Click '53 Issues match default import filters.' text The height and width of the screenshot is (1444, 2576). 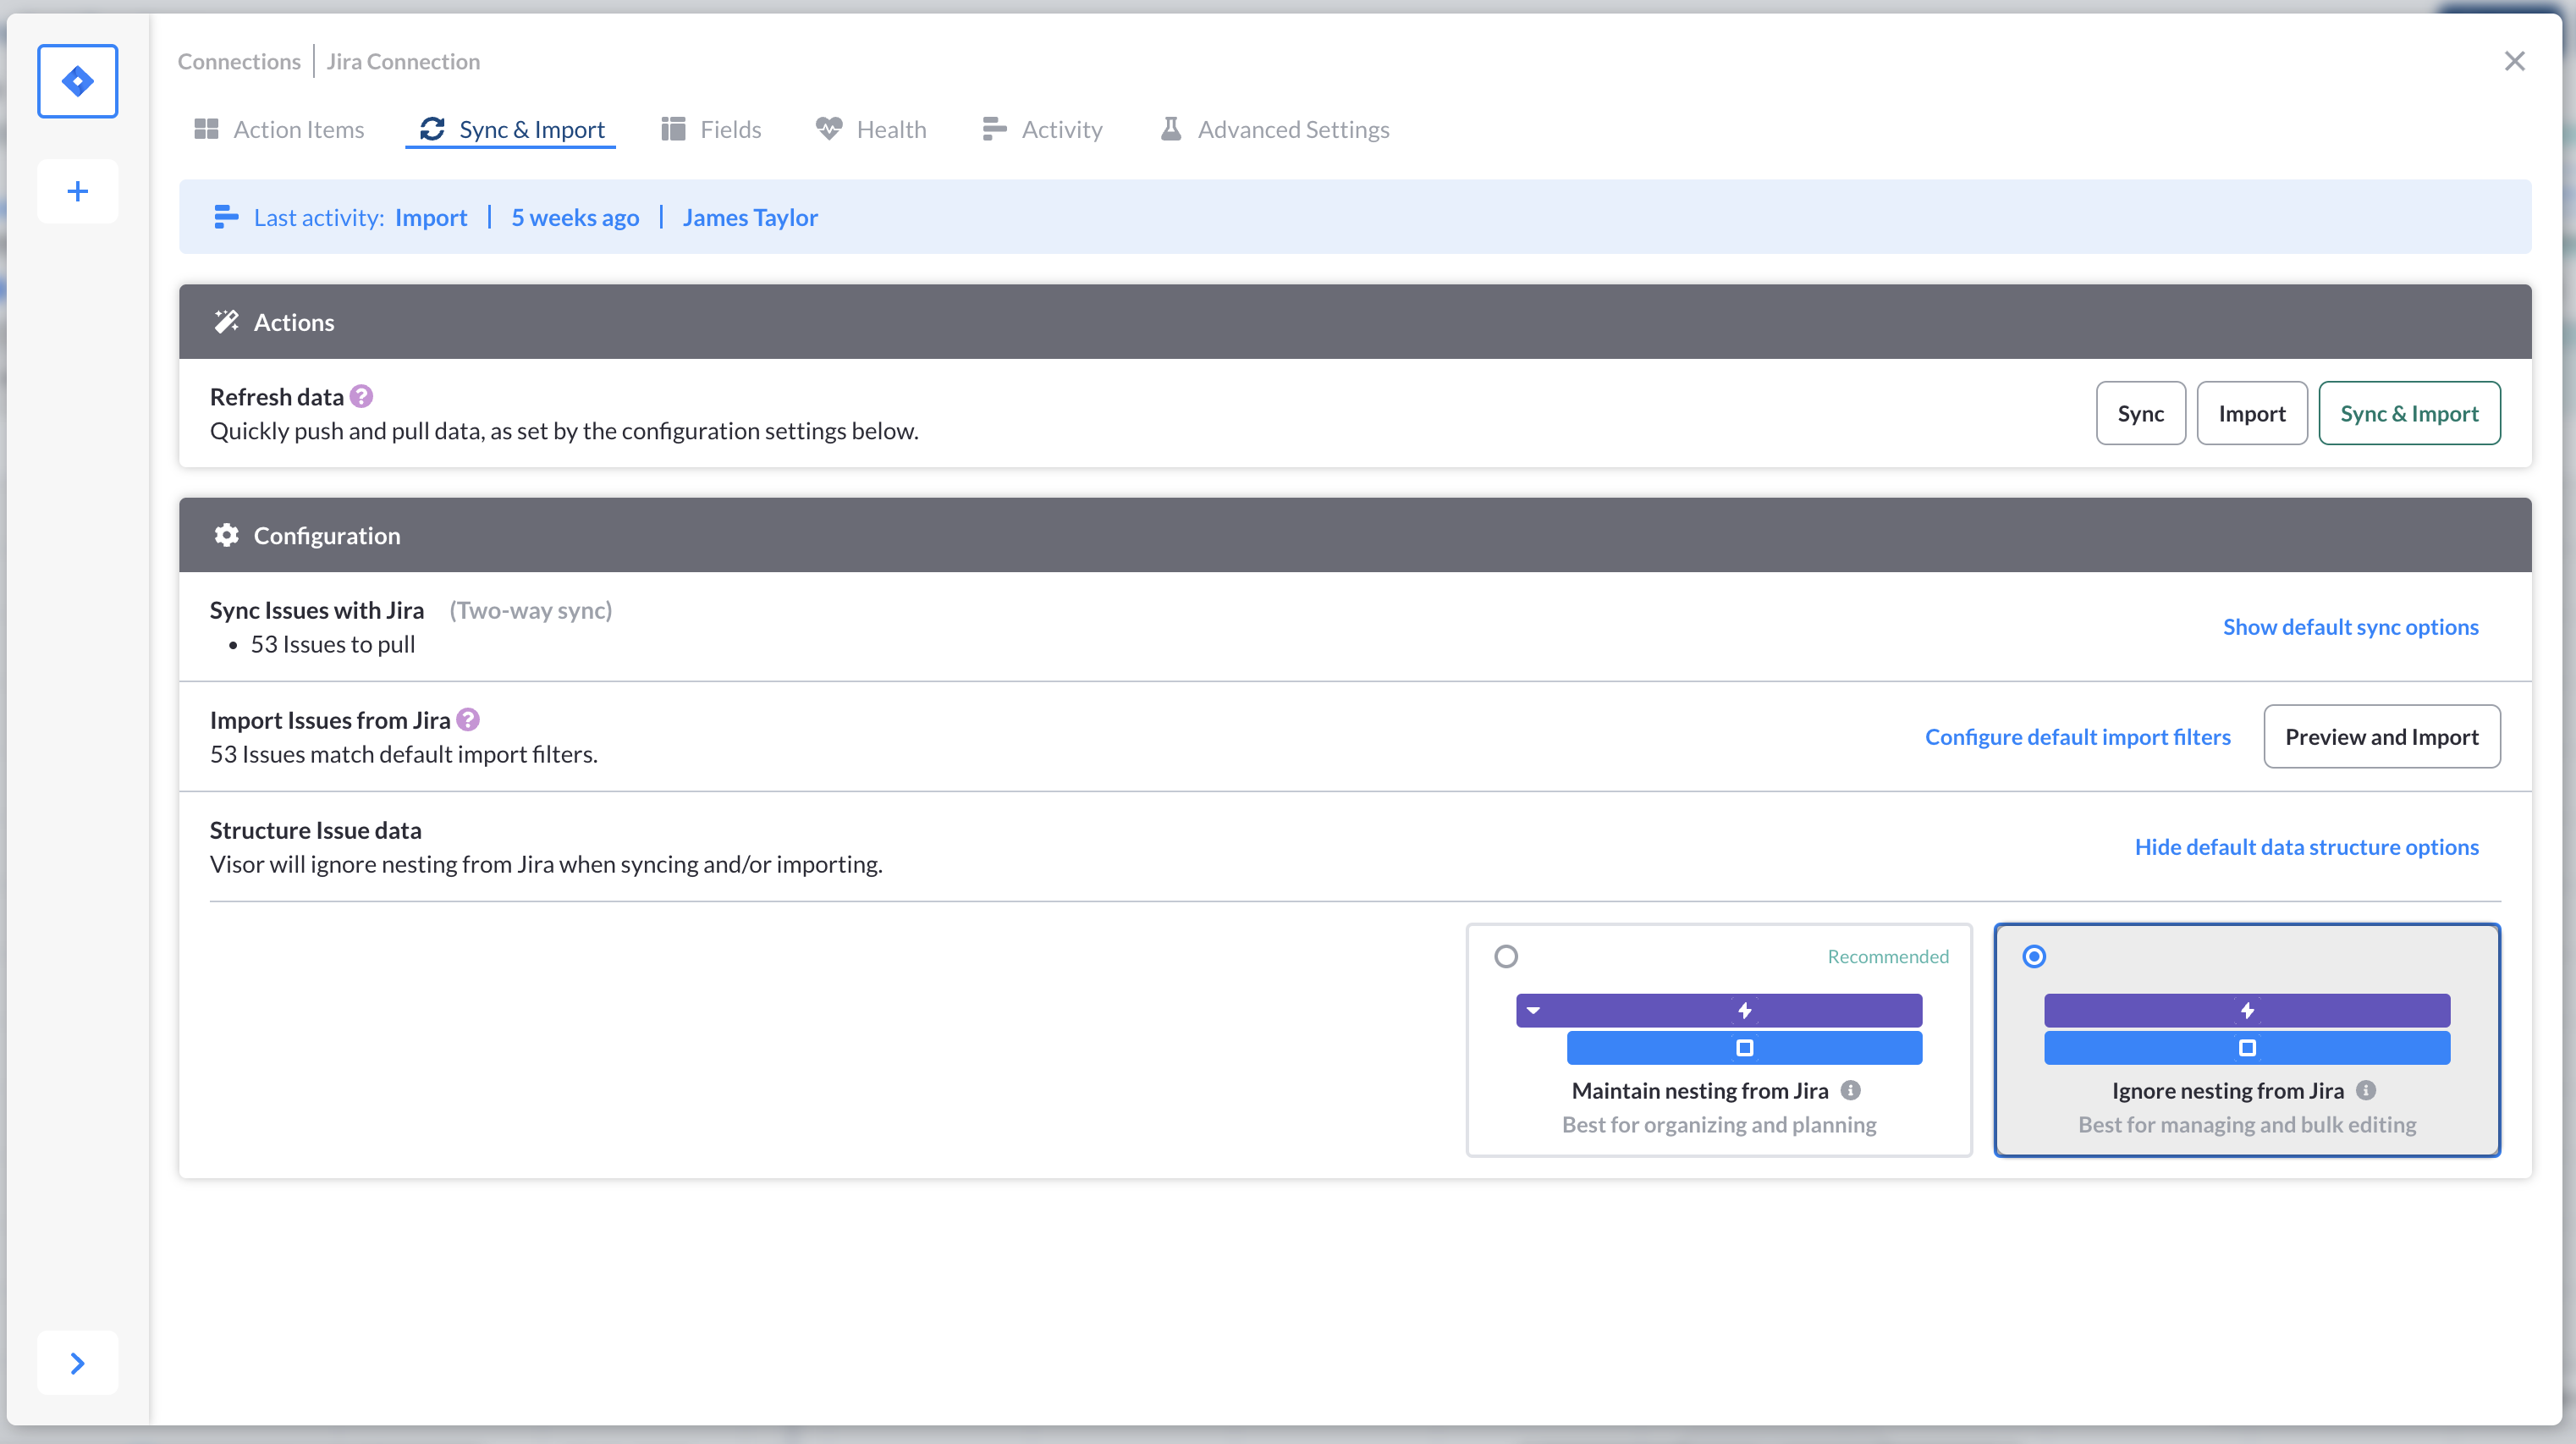(x=403, y=755)
